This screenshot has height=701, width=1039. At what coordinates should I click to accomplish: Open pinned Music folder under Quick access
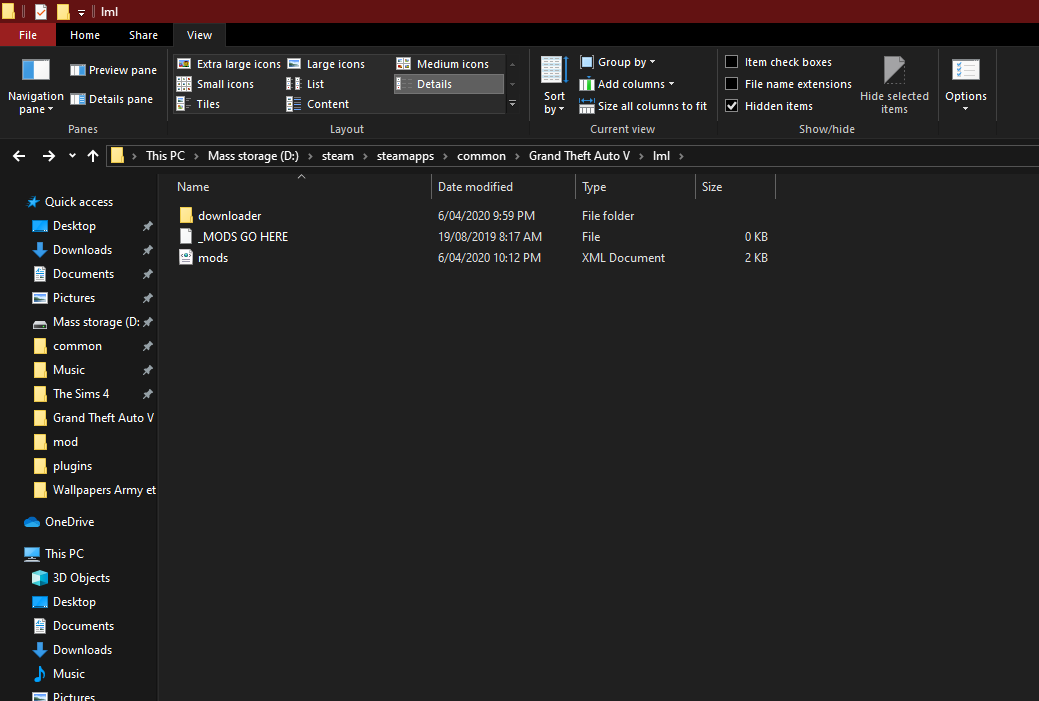coord(68,370)
